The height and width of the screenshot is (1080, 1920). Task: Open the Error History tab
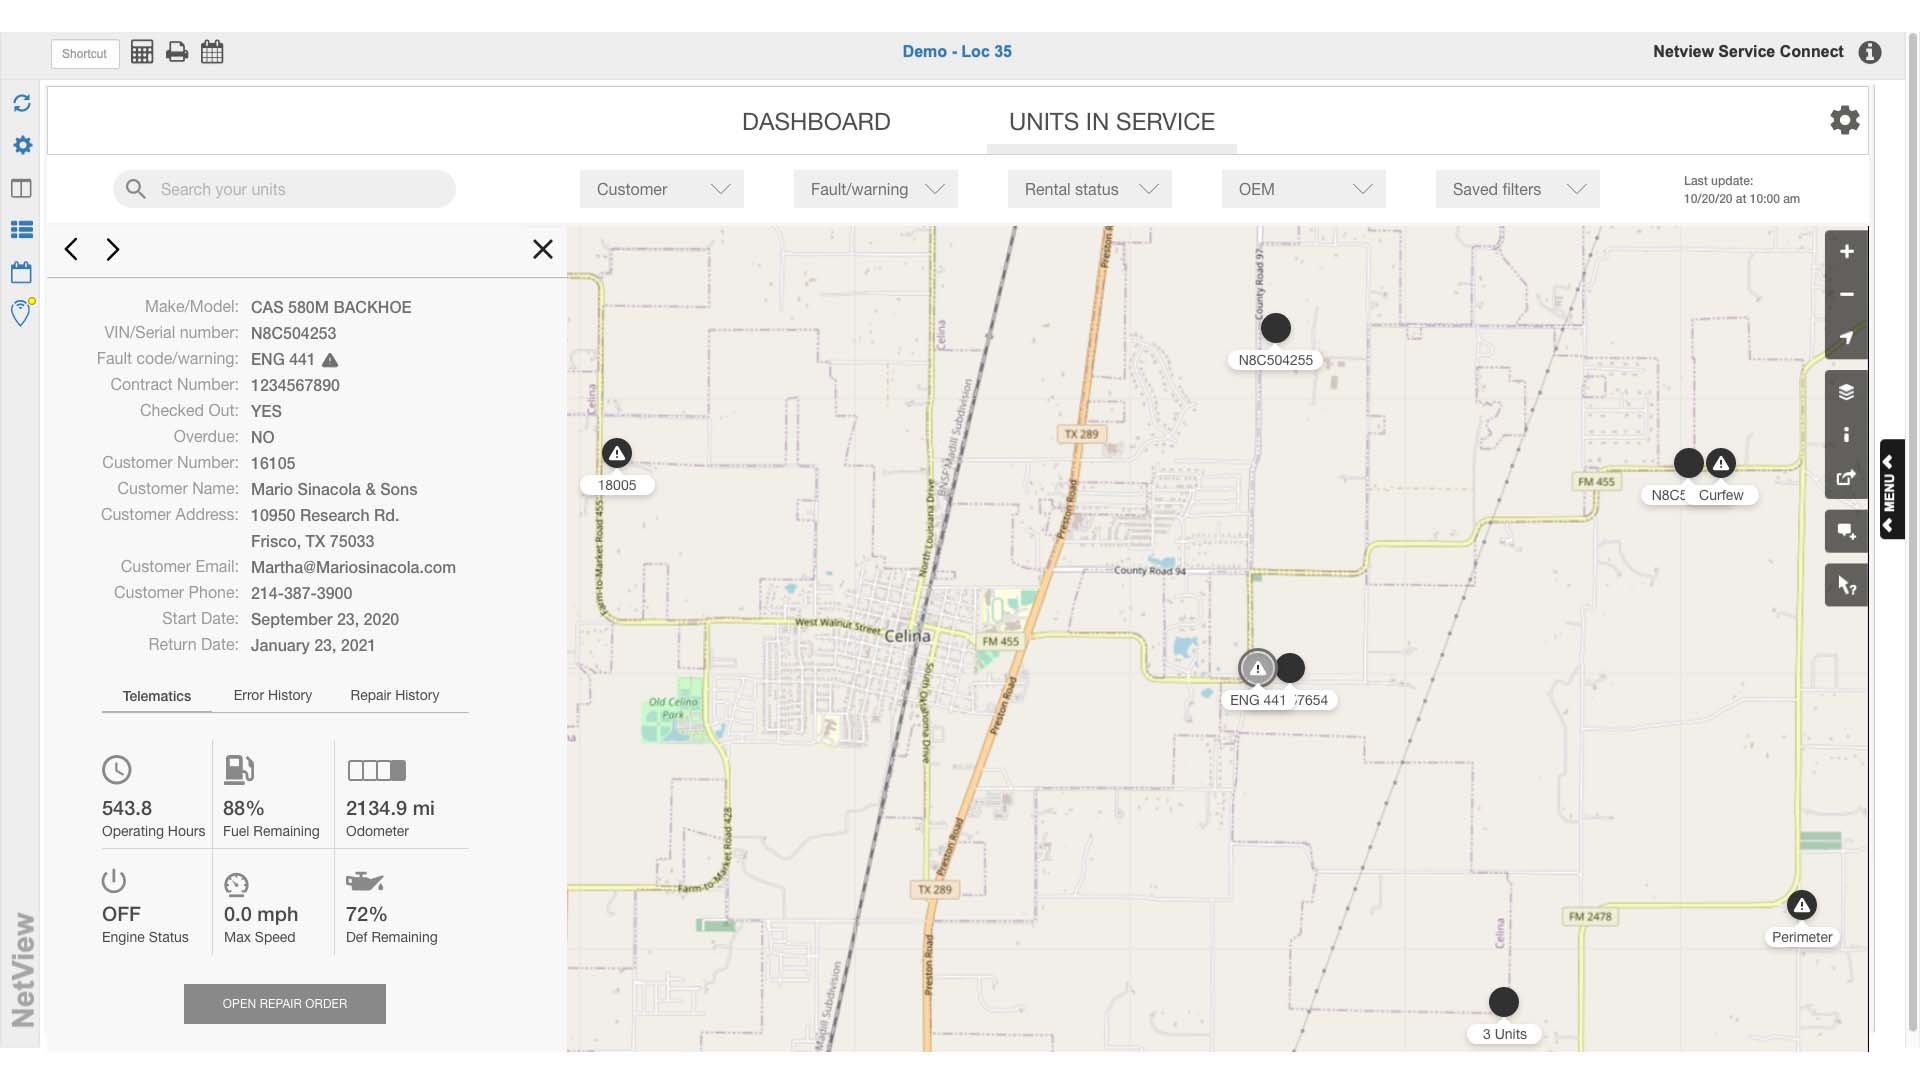(272, 695)
